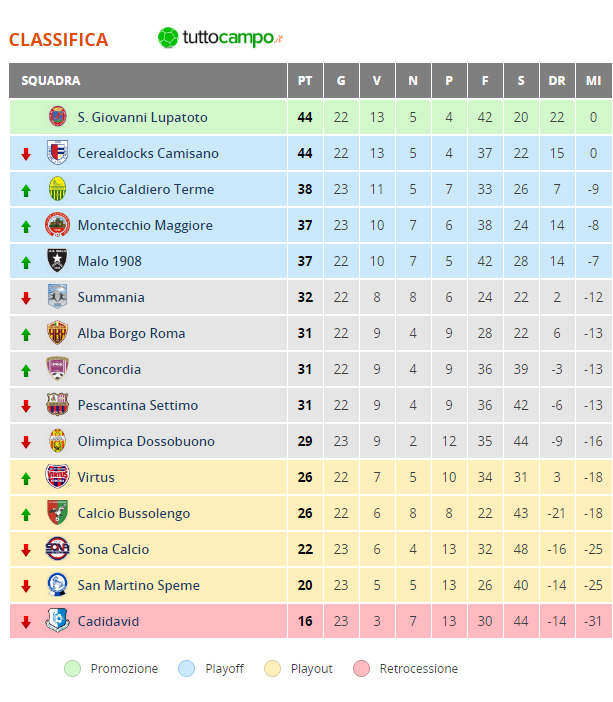Click the Malo 1908 black star crest
Viewport: 613px width, 702px height.
pyautogui.click(x=57, y=261)
